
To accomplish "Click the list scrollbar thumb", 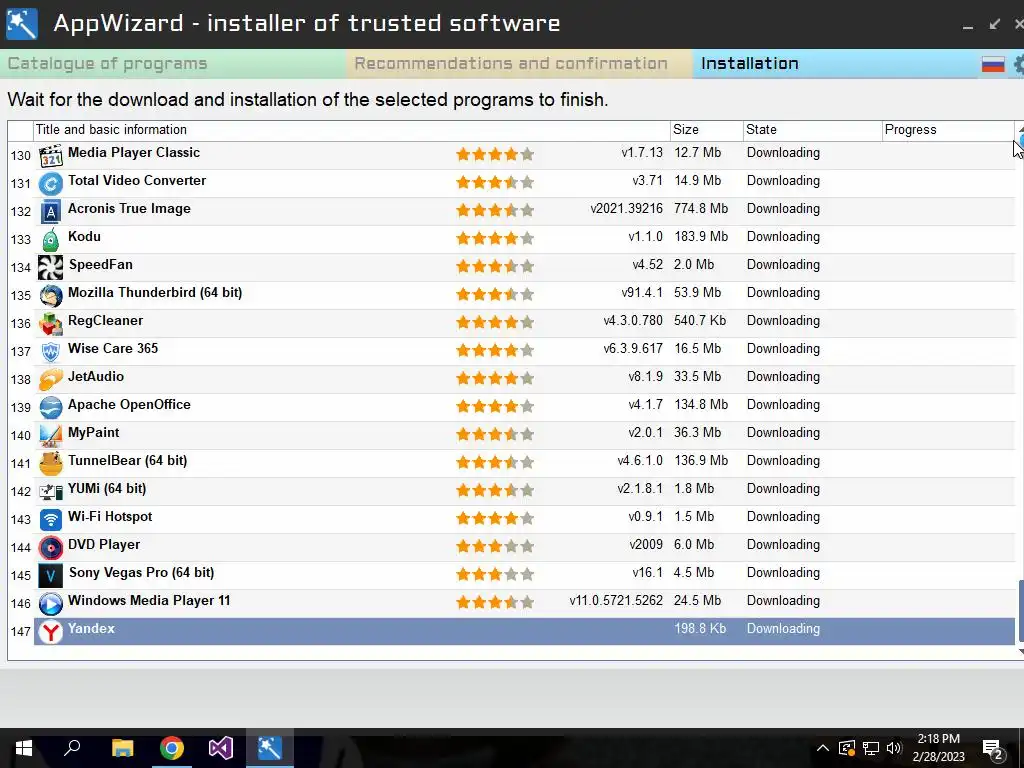I will (x=1021, y=611).
